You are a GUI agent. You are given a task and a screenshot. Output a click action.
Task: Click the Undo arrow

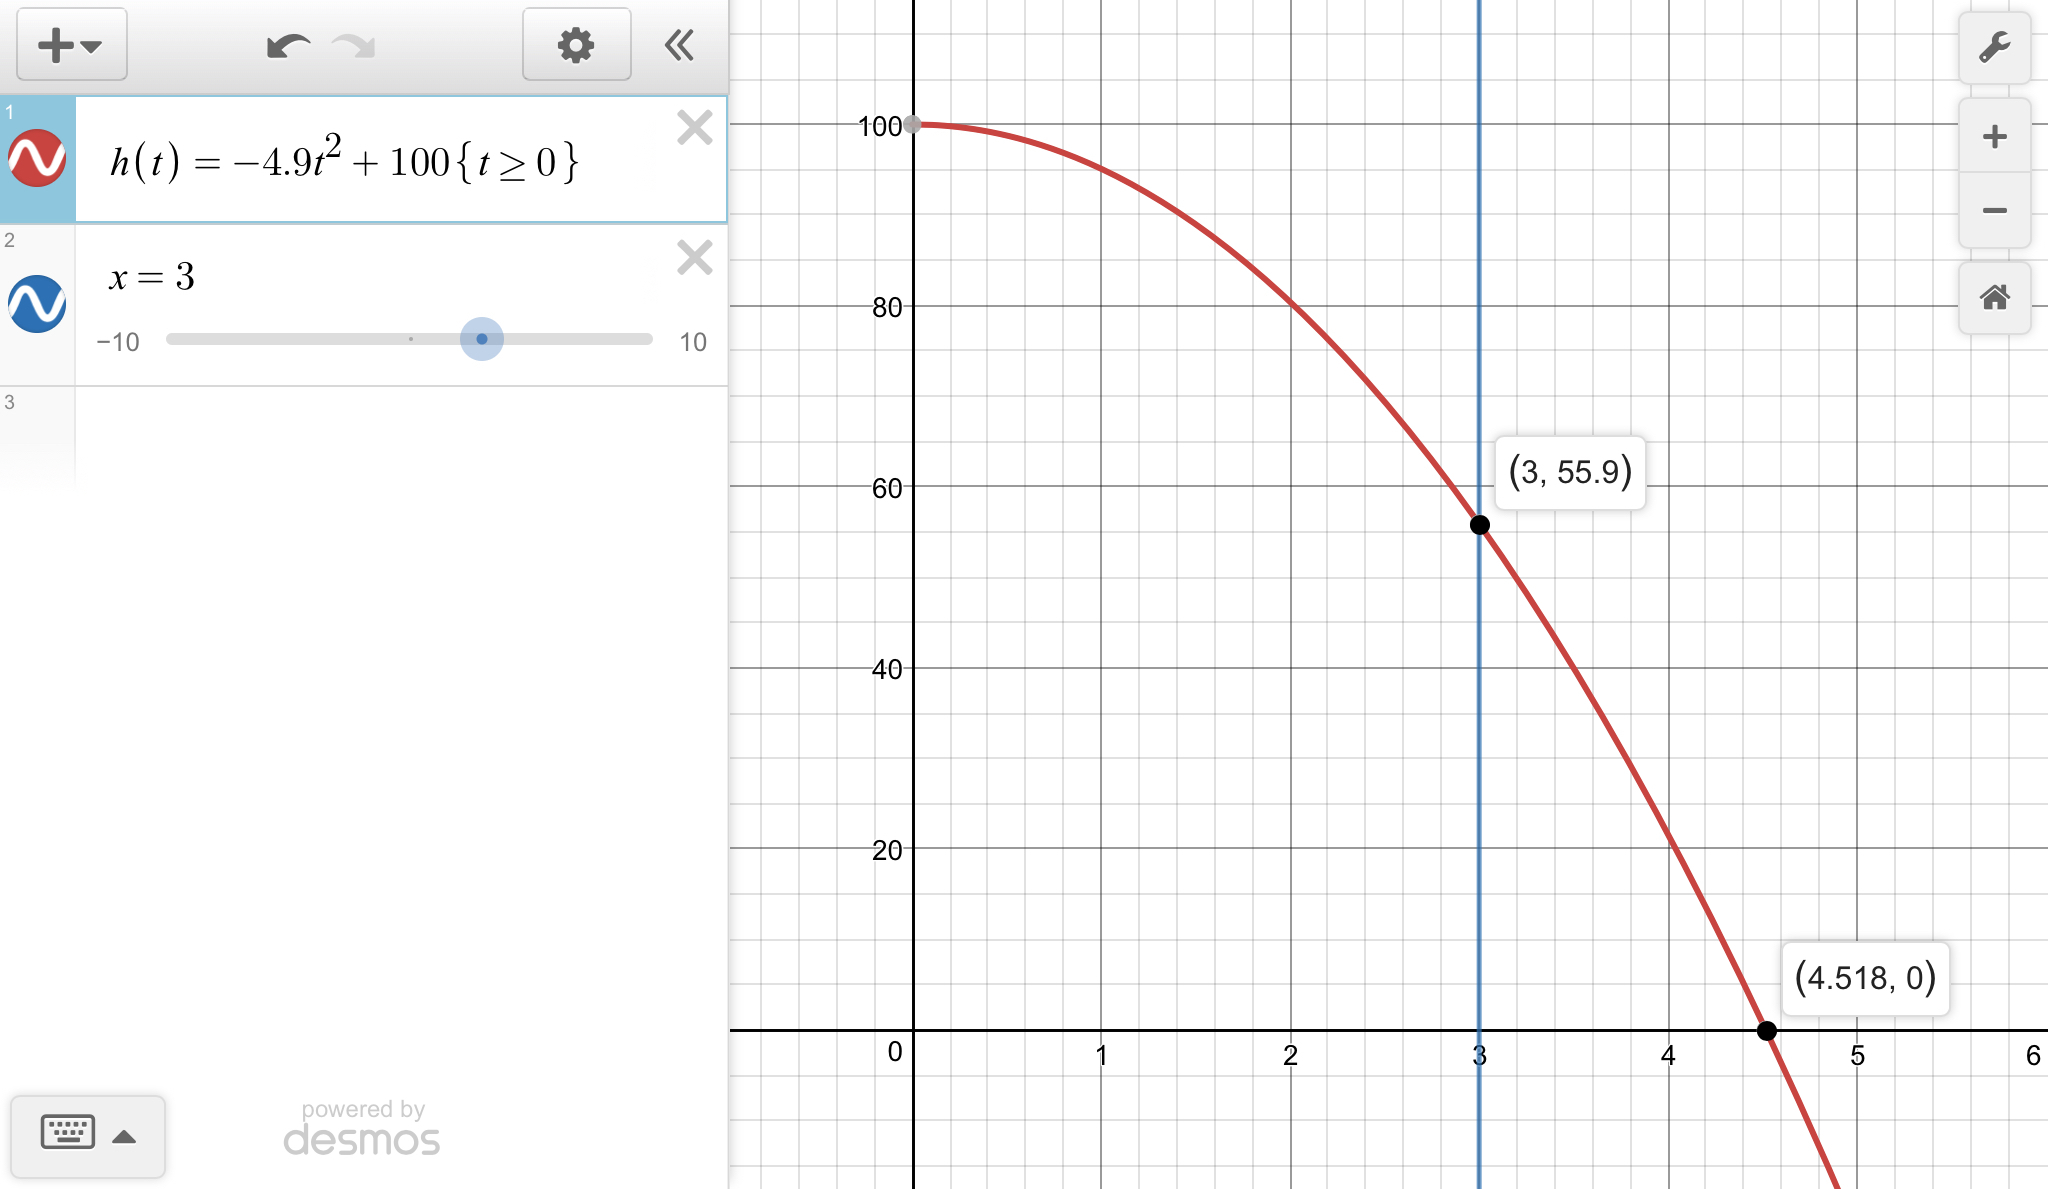287,46
